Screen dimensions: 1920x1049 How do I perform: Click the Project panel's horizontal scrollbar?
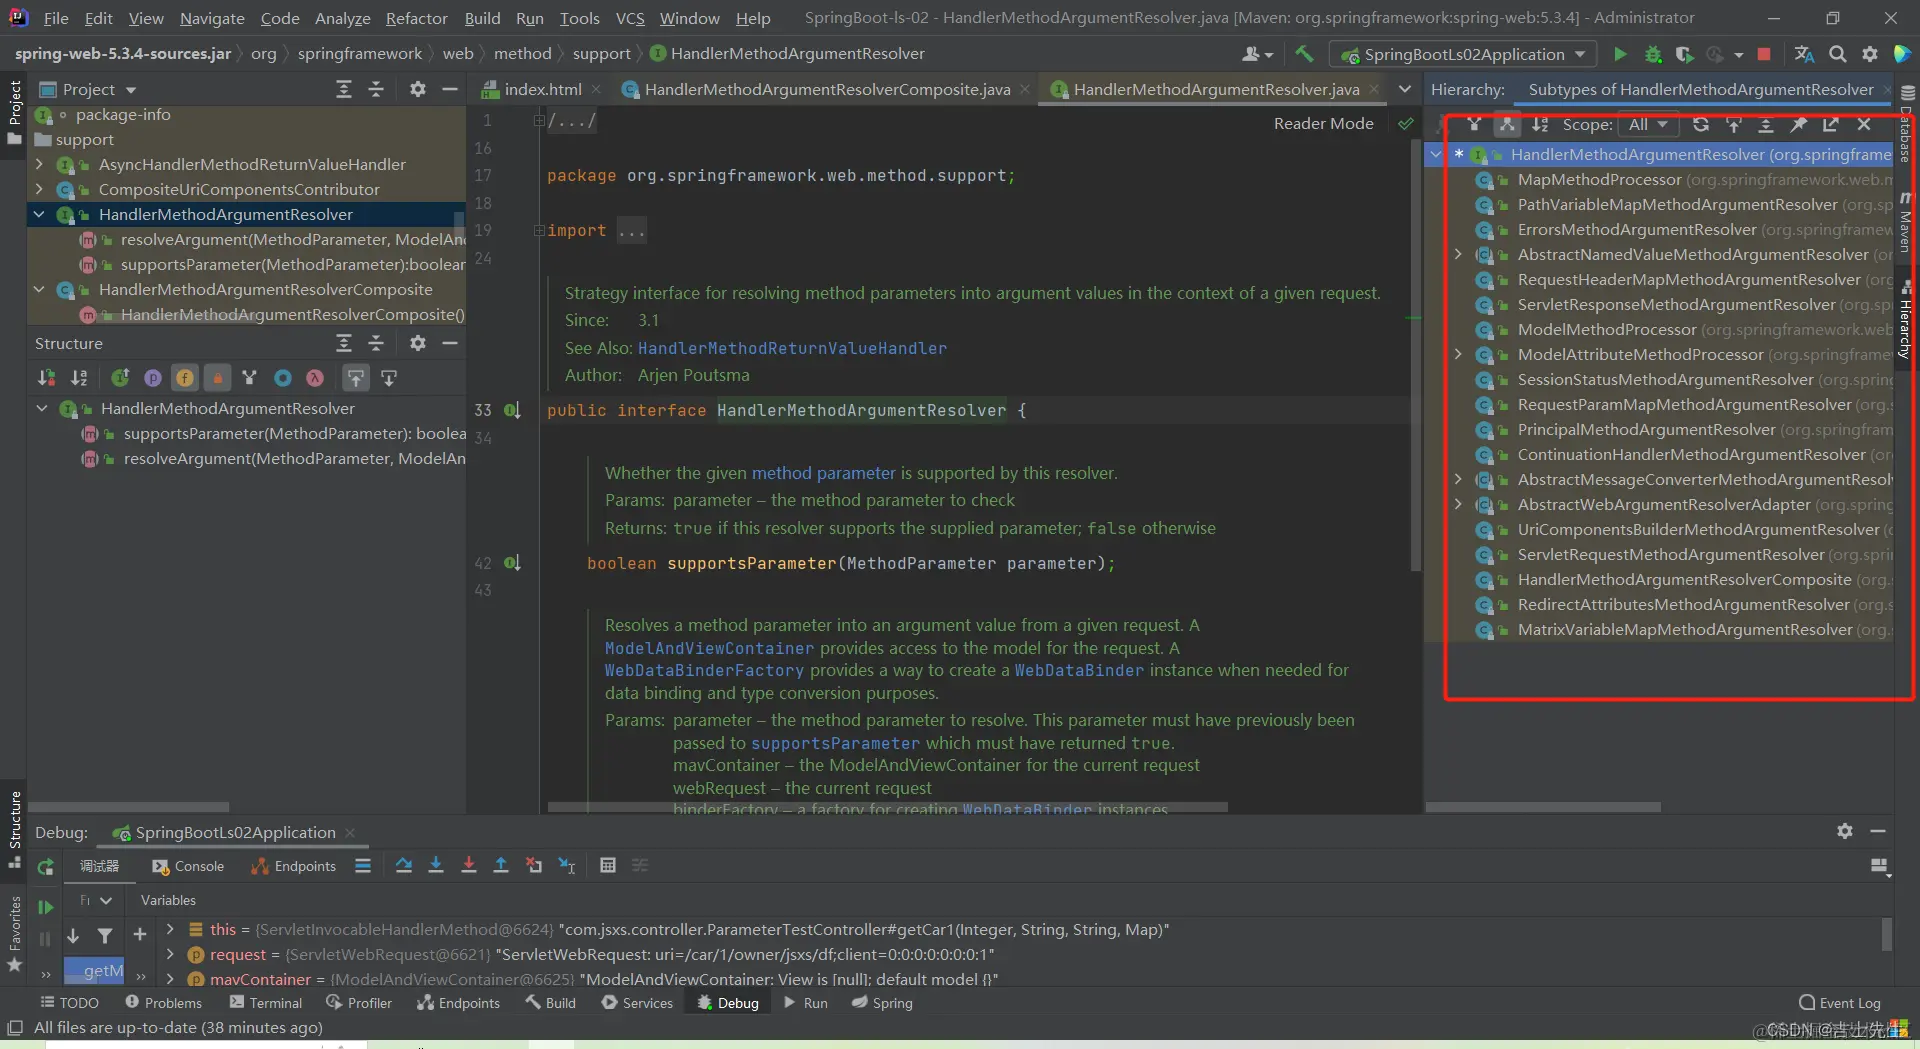(128, 807)
